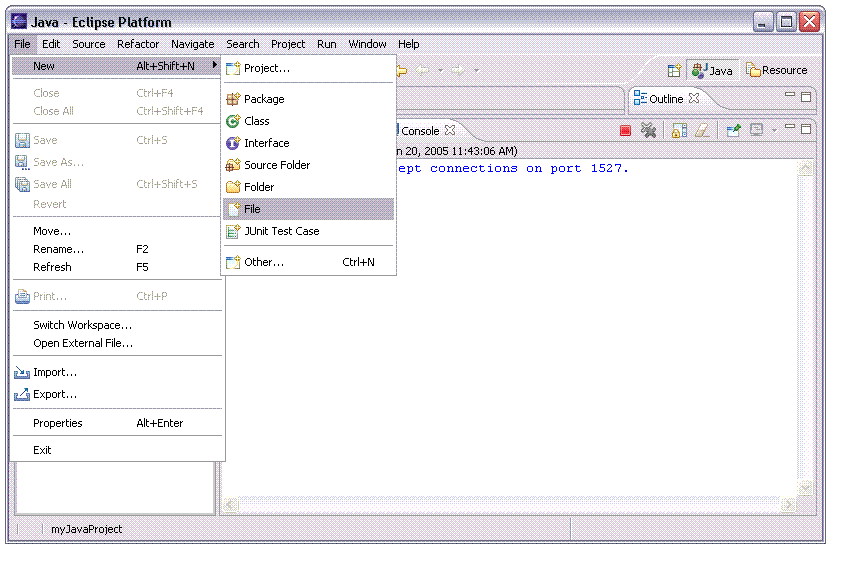841x574 pixels.
Task: Click the red Terminate button in Console
Action: tap(625, 131)
